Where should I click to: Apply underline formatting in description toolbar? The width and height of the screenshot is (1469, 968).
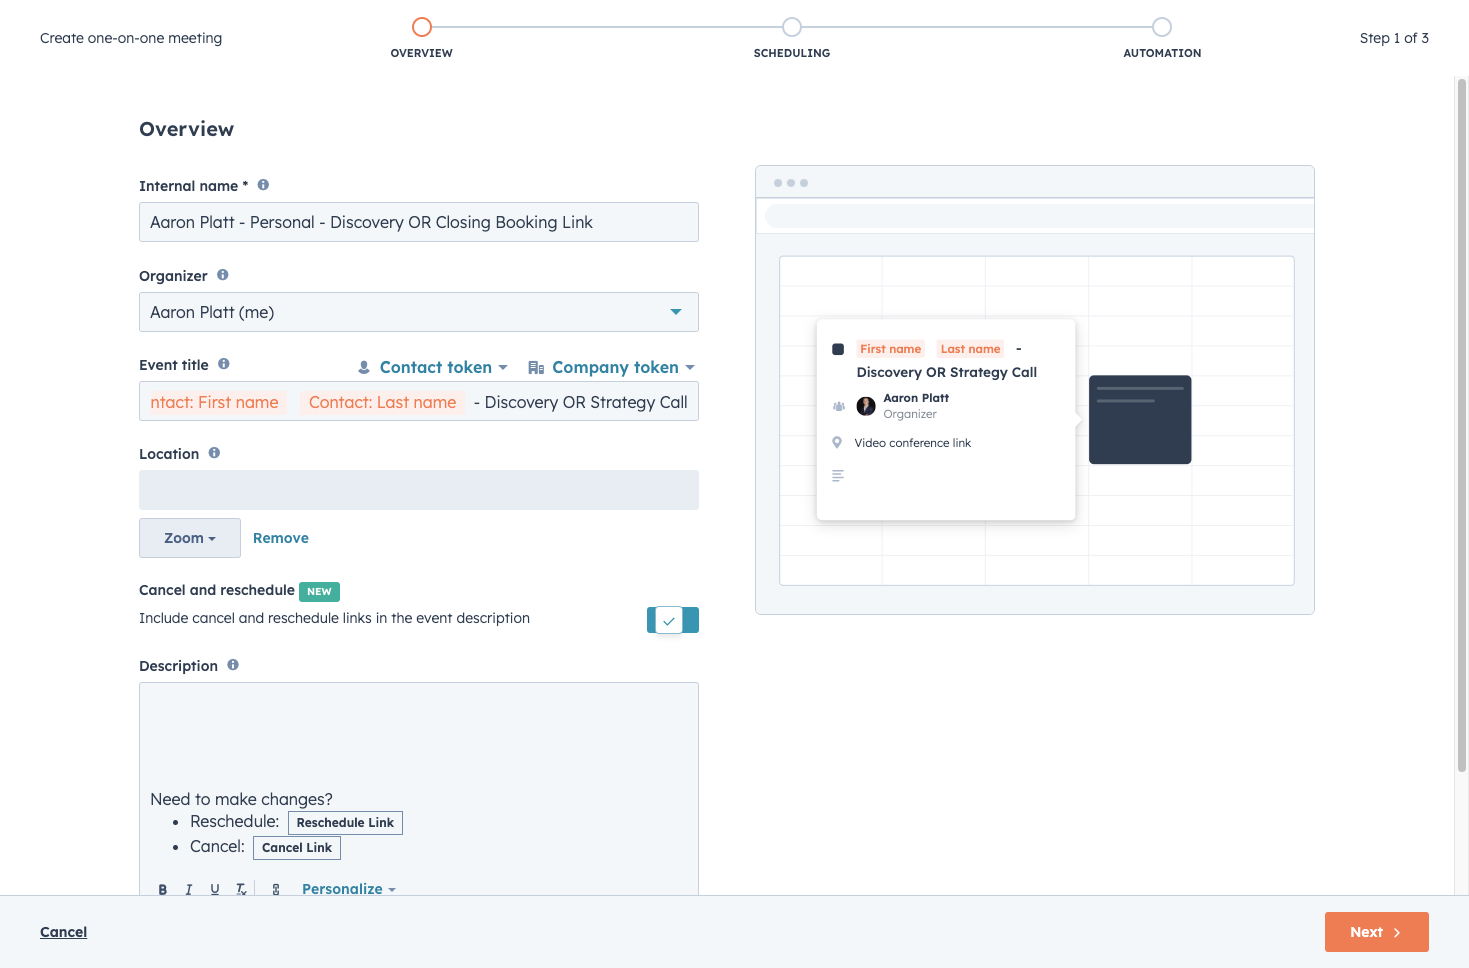click(215, 889)
